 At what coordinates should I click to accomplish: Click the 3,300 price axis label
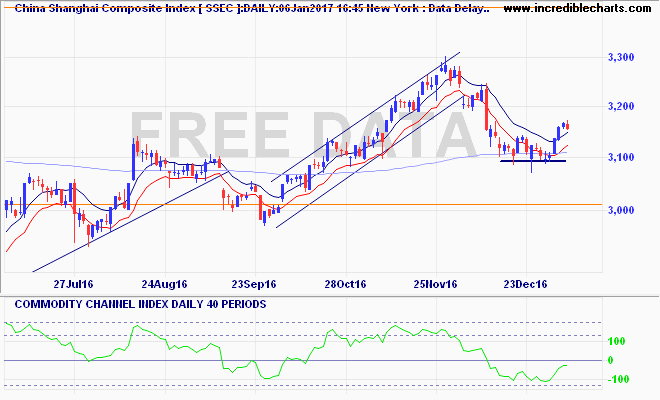click(x=621, y=57)
